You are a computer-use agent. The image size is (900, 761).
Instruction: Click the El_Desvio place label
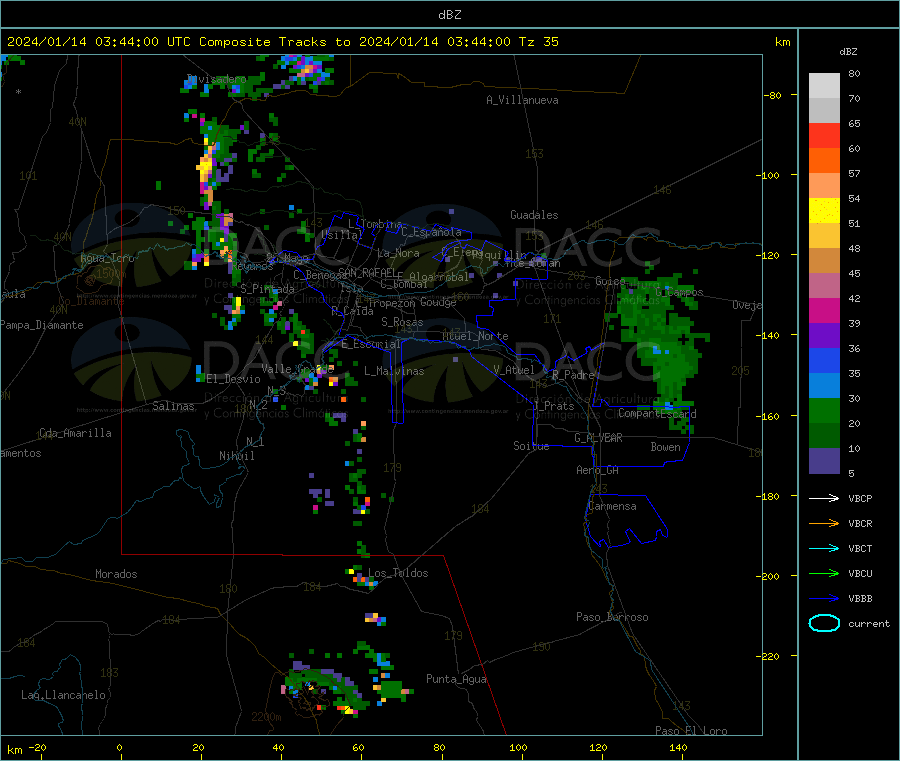point(233,379)
